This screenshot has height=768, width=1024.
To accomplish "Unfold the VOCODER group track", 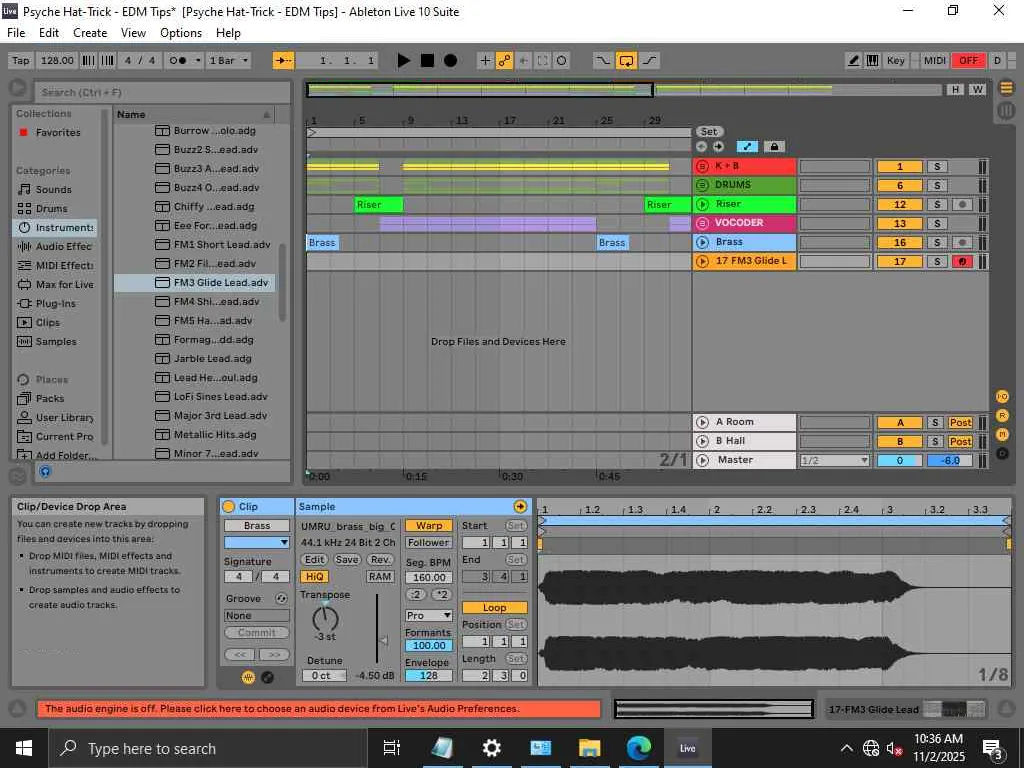I will [x=702, y=223].
